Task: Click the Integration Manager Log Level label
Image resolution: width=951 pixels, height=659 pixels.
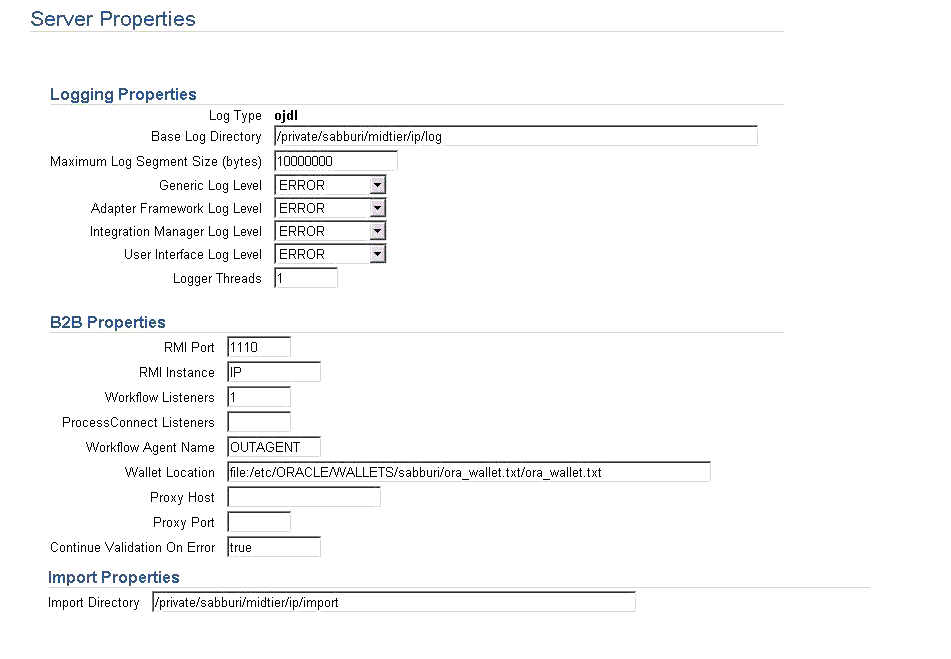Action: [x=176, y=231]
